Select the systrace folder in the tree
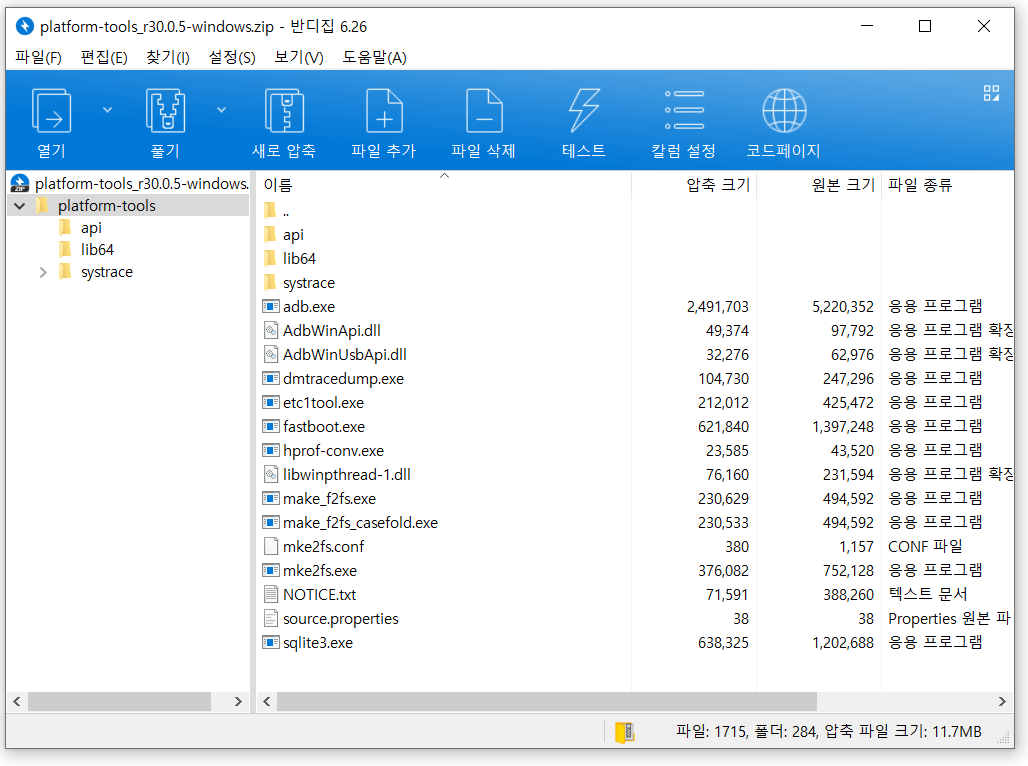This screenshot has height=766, width=1028. coord(106,272)
